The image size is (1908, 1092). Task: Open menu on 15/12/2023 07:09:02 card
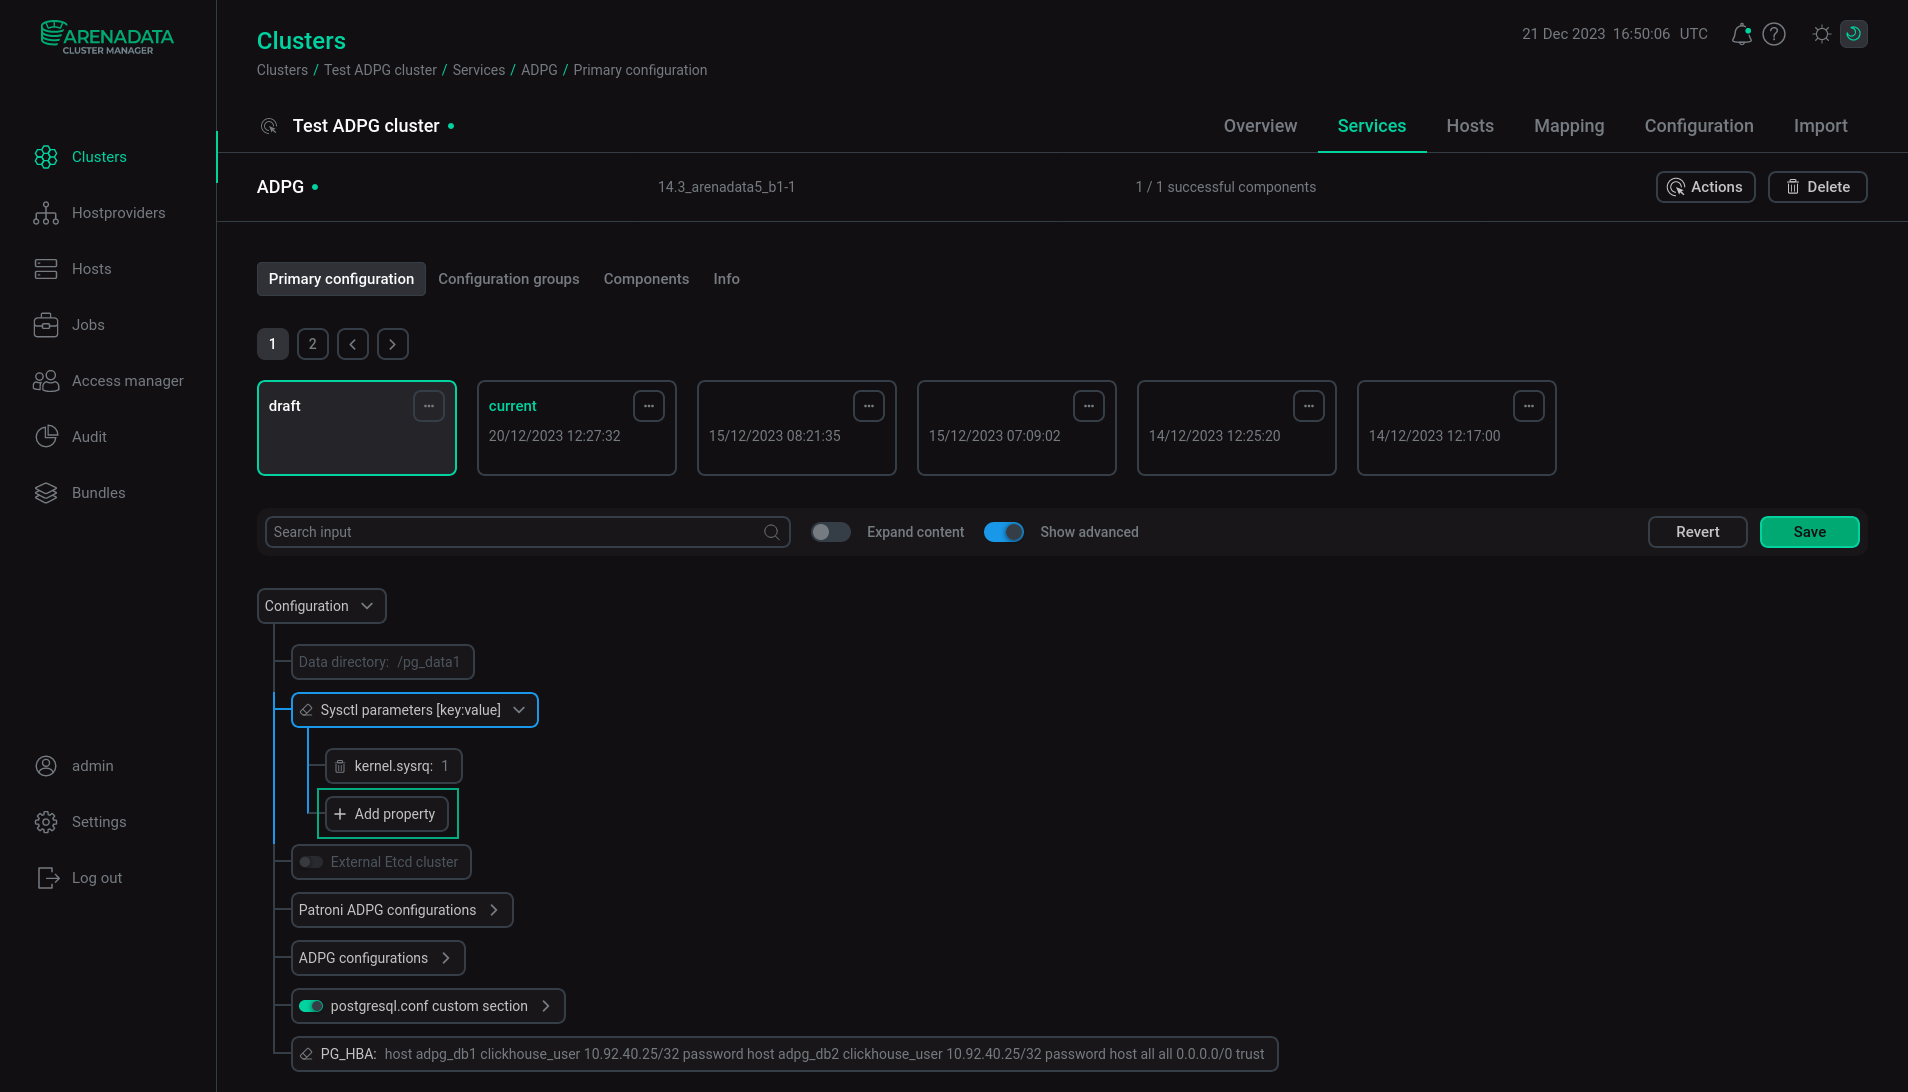point(1089,406)
